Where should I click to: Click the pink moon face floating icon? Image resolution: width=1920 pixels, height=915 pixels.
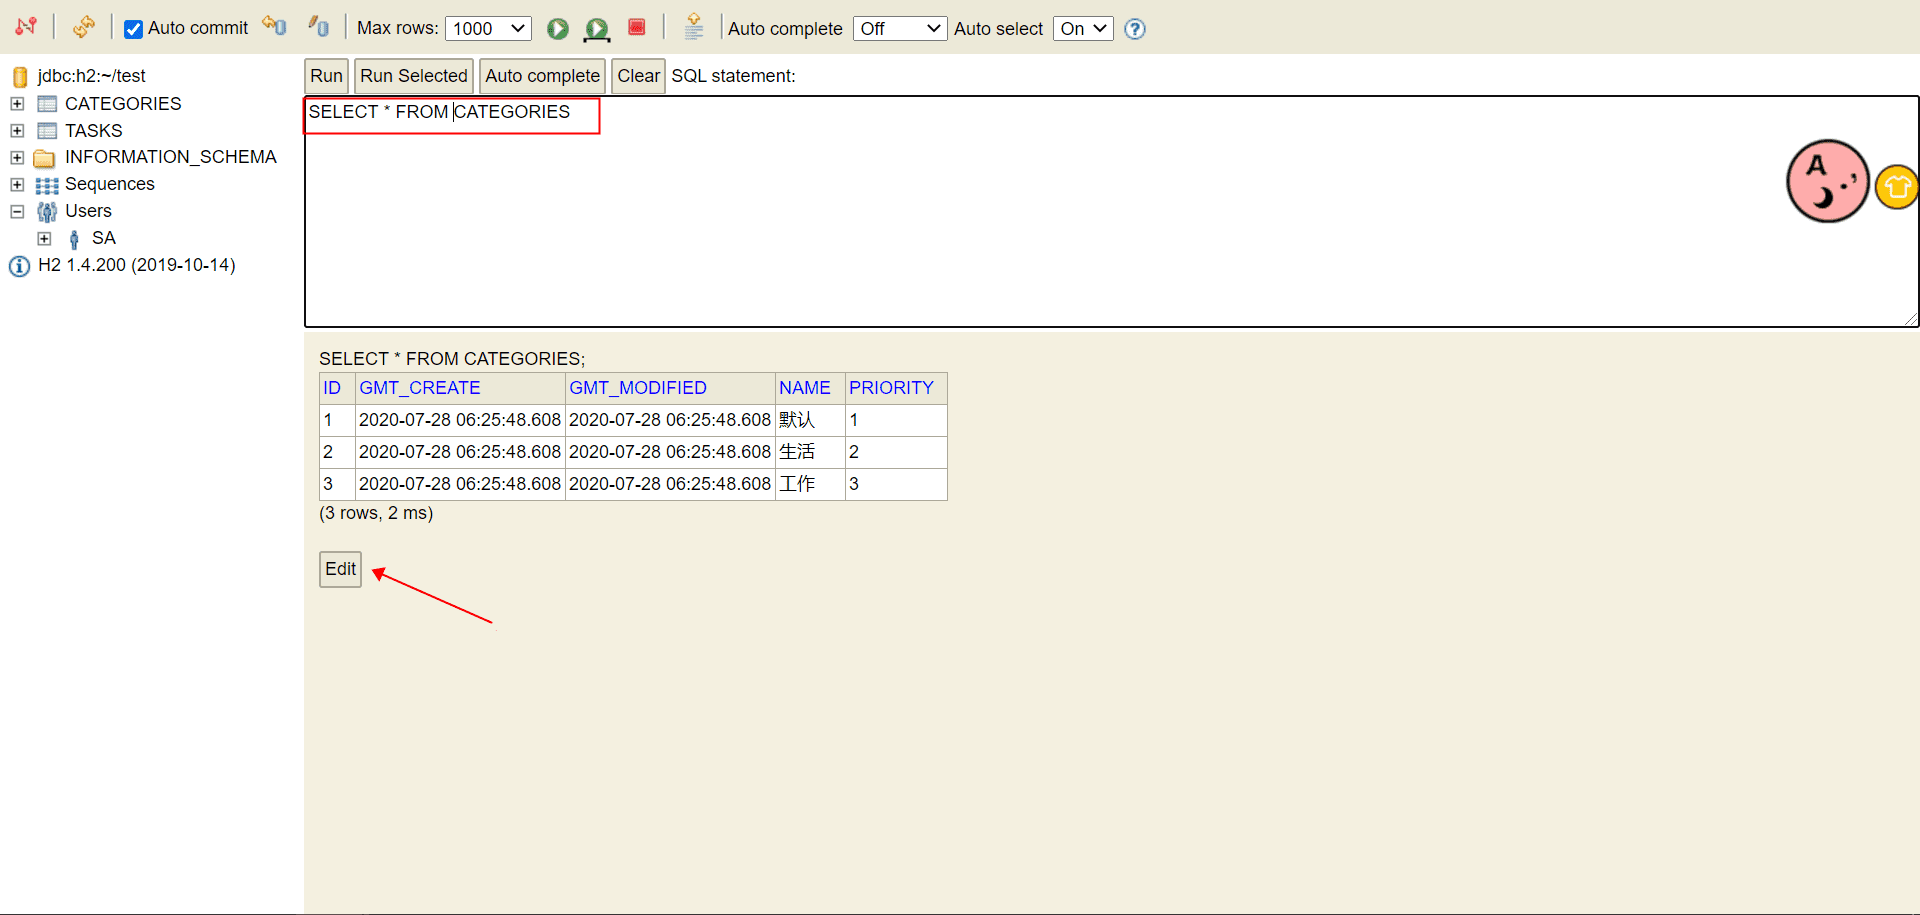tap(1828, 181)
